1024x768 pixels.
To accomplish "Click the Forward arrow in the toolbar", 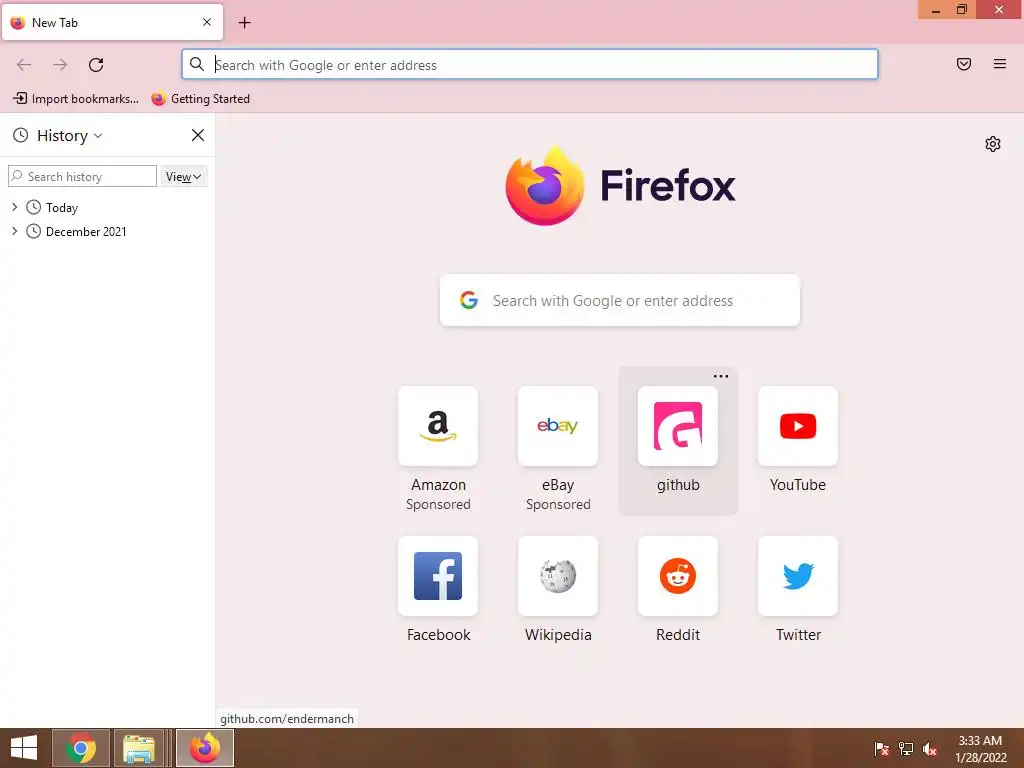I will tap(60, 65).
